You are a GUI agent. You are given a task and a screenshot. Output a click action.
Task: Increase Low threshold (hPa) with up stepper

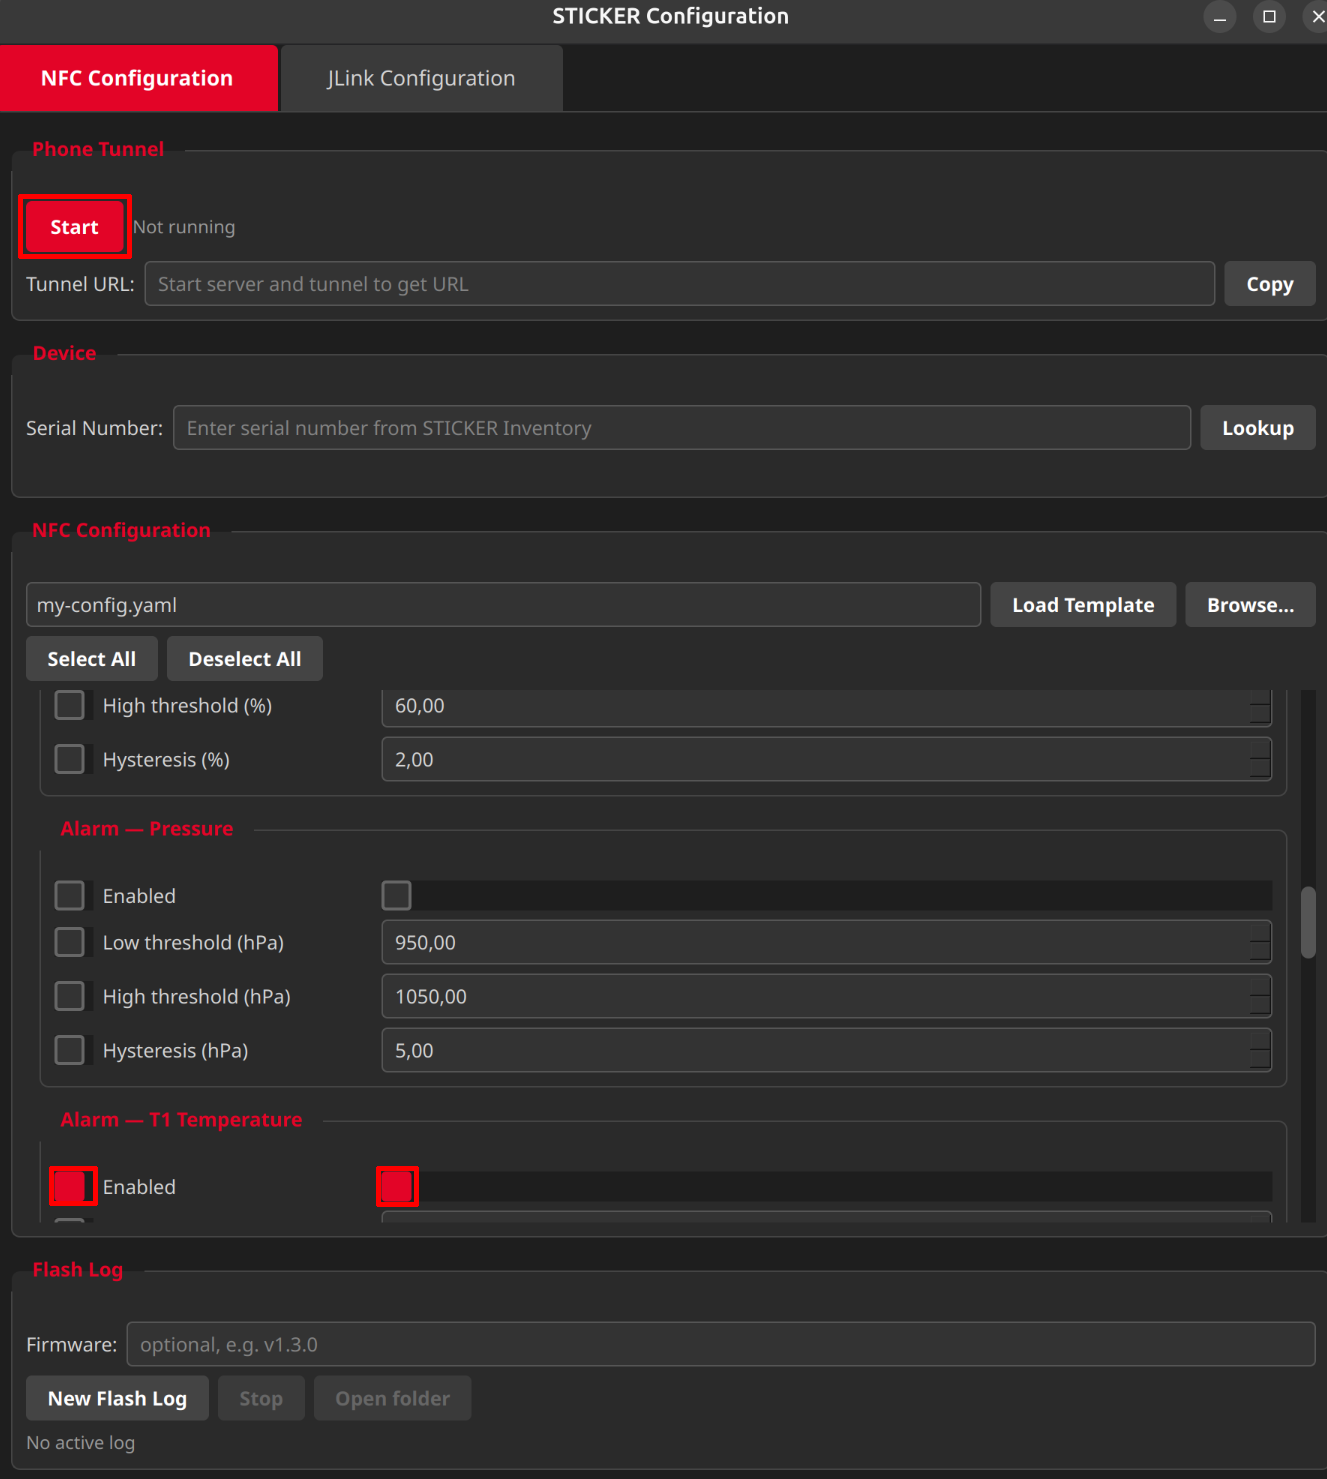click(x=1261, y=932)
